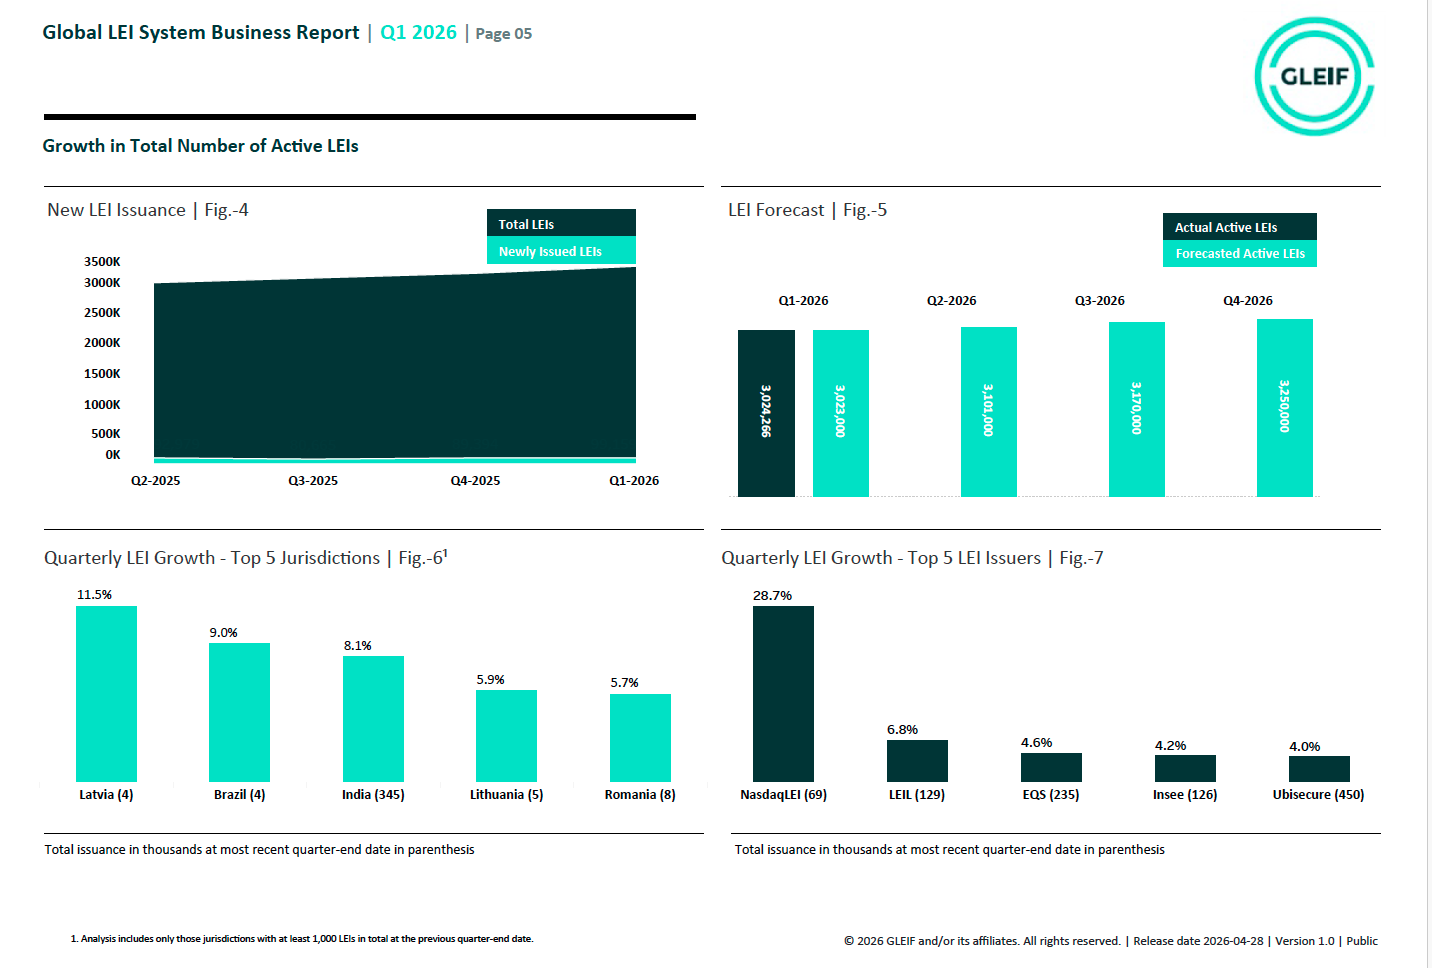Click the Growth in Total Number heading
The width and height of the screenshot is (1432, 968).
click(200, 146)
